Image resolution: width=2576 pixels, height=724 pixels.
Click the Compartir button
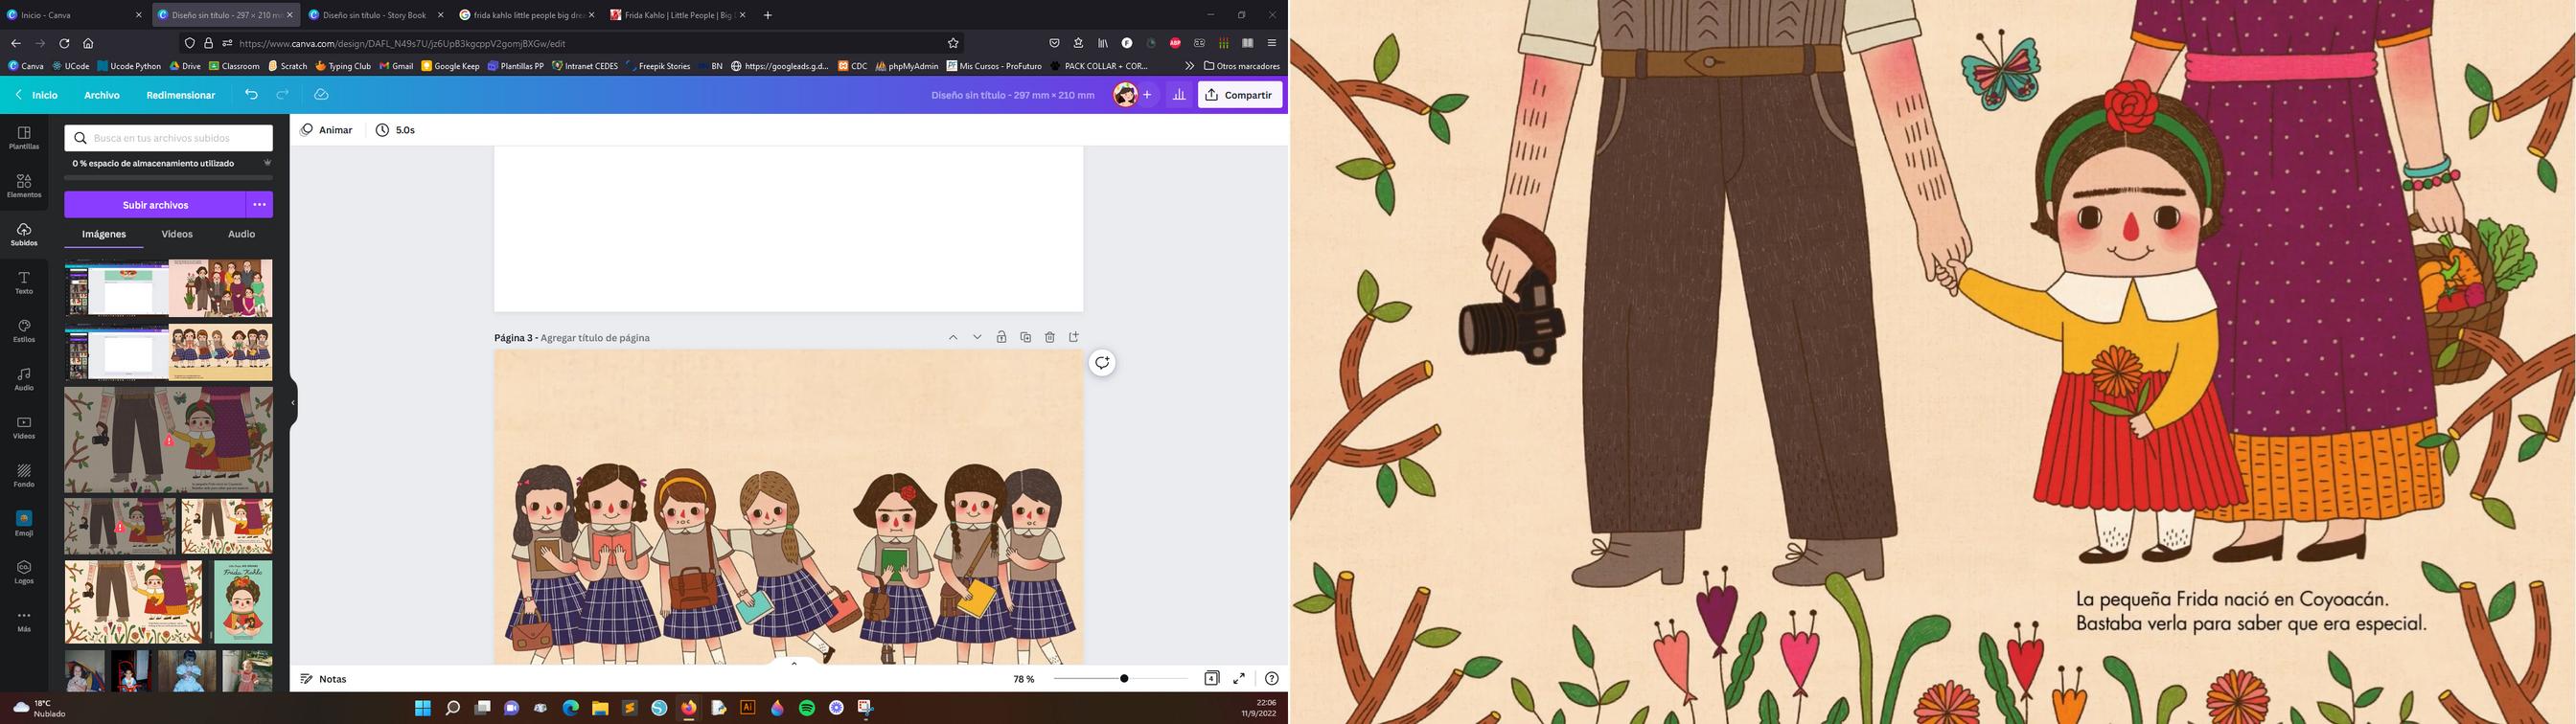tap(1240, 95)
